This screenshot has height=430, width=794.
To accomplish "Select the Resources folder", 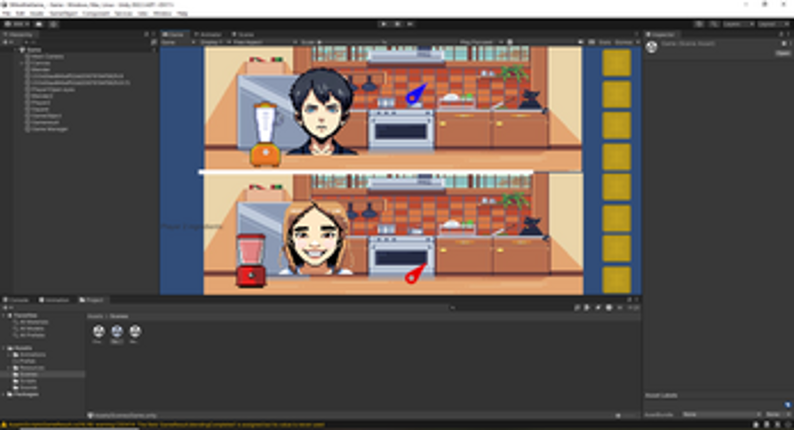I will click(31, 368).
